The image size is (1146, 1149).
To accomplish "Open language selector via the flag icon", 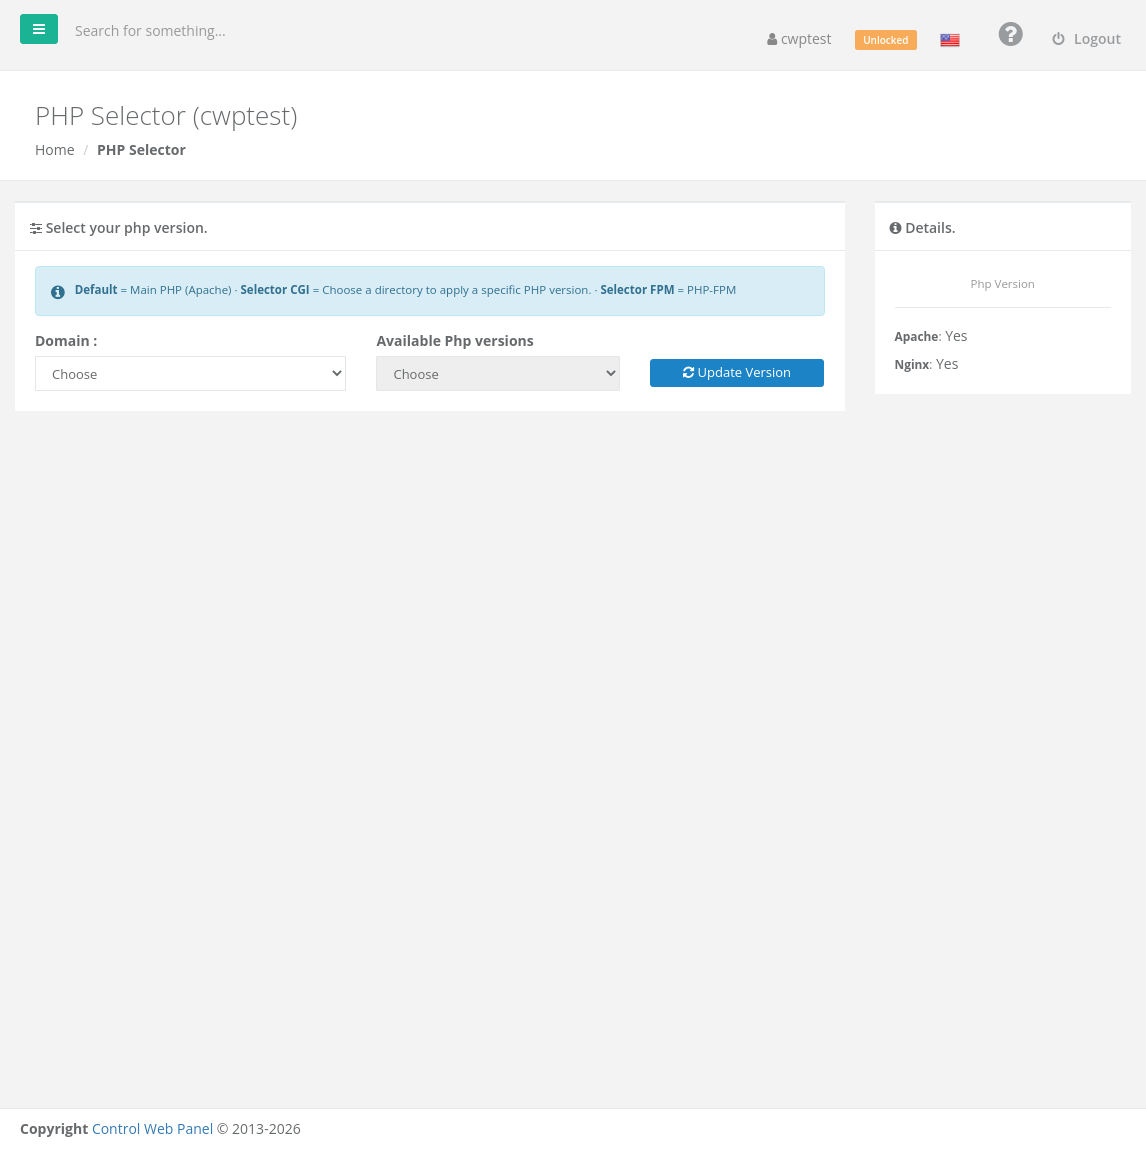I will [950, 40].
